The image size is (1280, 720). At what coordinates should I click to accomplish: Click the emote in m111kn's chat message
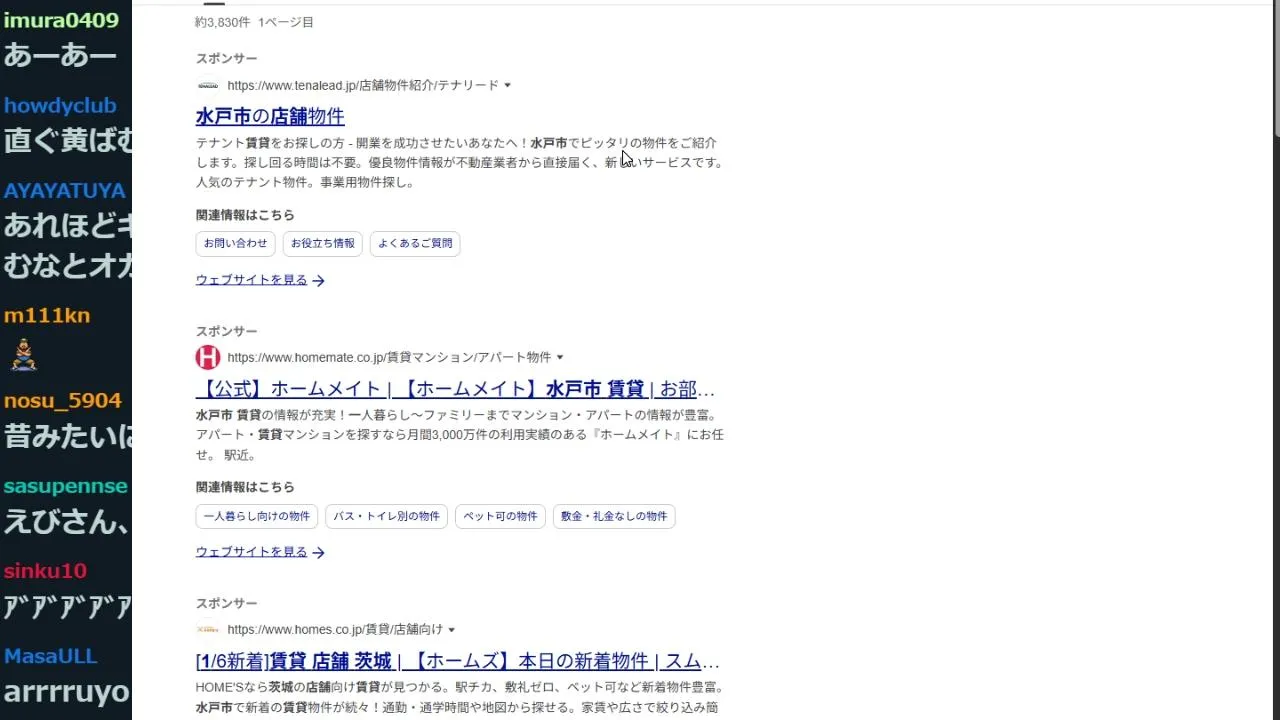click(24, 354)
